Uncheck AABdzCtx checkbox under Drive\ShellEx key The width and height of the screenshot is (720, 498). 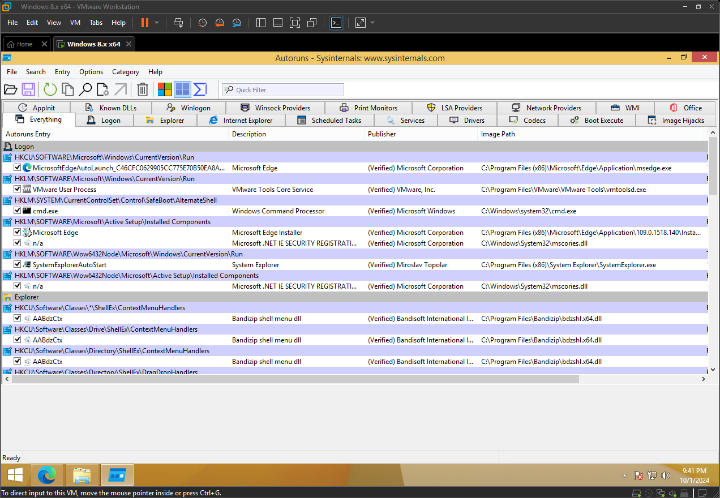[x=17, y=340]
